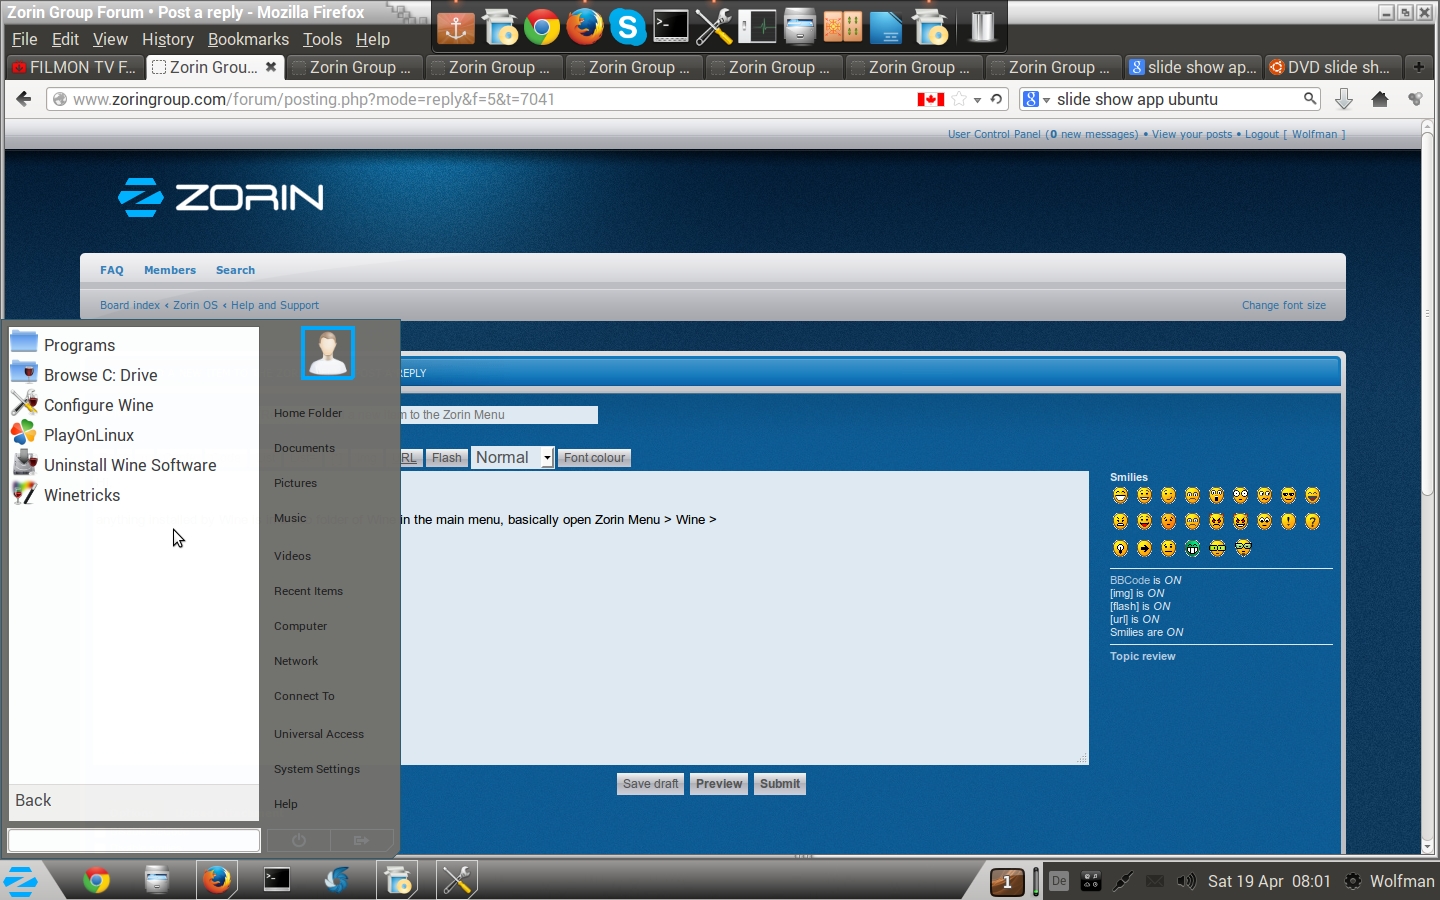Click the Submit button
This screenshot has width=1440, height=900.
779,784
